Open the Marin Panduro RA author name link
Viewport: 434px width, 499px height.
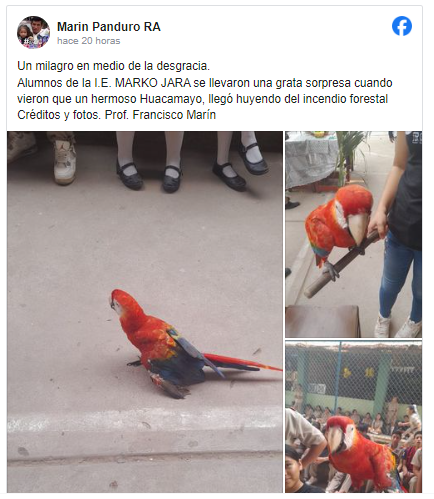109,27
